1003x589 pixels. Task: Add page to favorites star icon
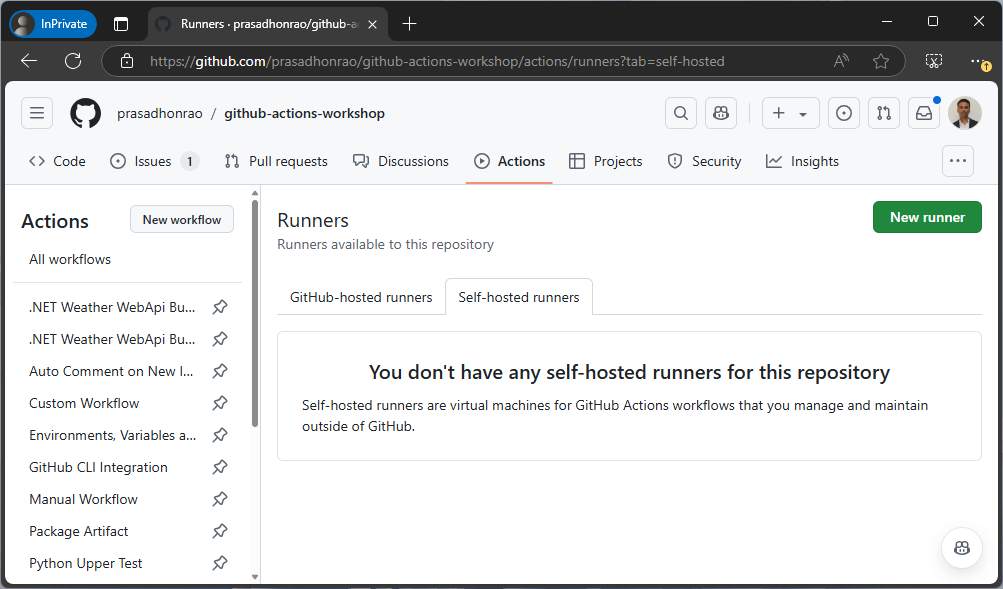(881, 61)
